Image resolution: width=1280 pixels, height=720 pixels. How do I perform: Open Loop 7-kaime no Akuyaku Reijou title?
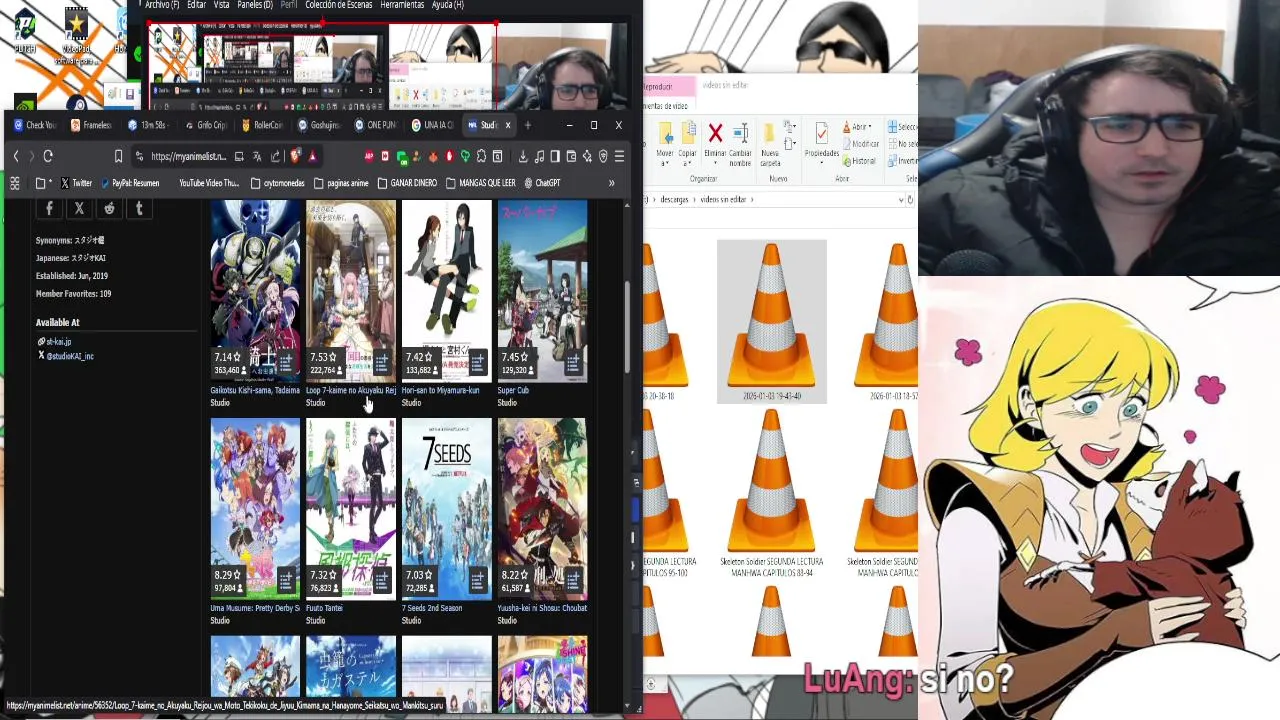click(x=351, y=390)
